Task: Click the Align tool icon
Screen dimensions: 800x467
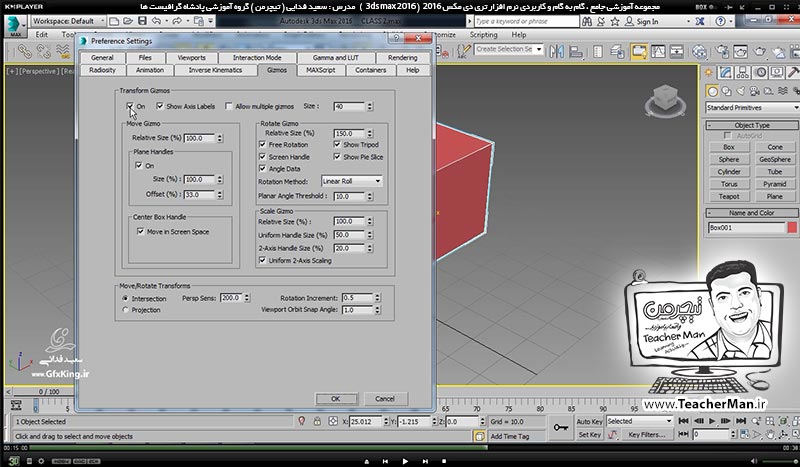Action: (576, 51)
